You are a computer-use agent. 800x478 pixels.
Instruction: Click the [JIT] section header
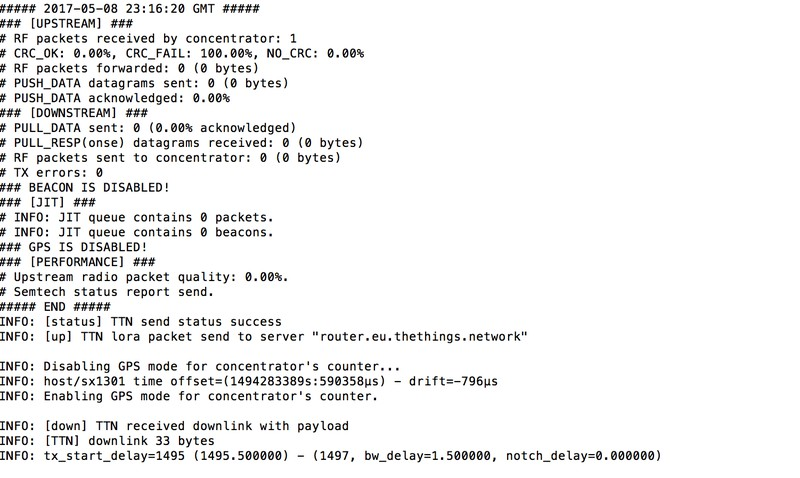tap(48, 203)
